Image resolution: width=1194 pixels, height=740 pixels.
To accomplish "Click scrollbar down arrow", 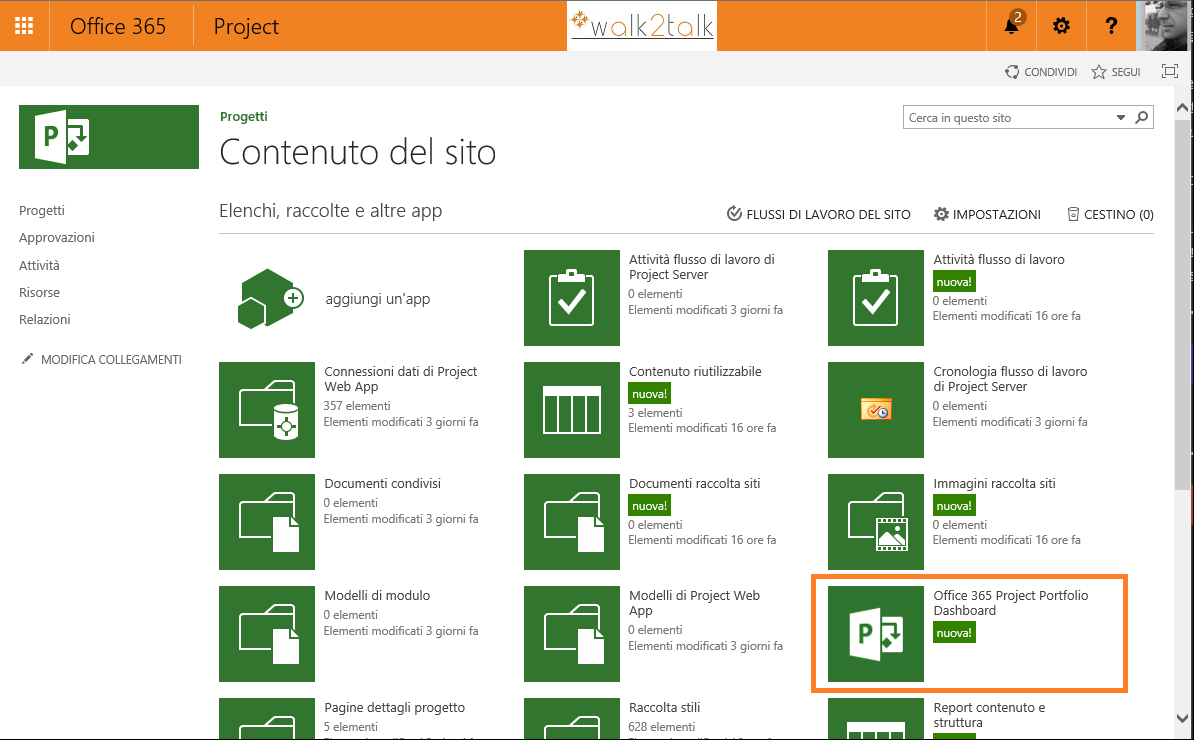I will click(1183, 718).
